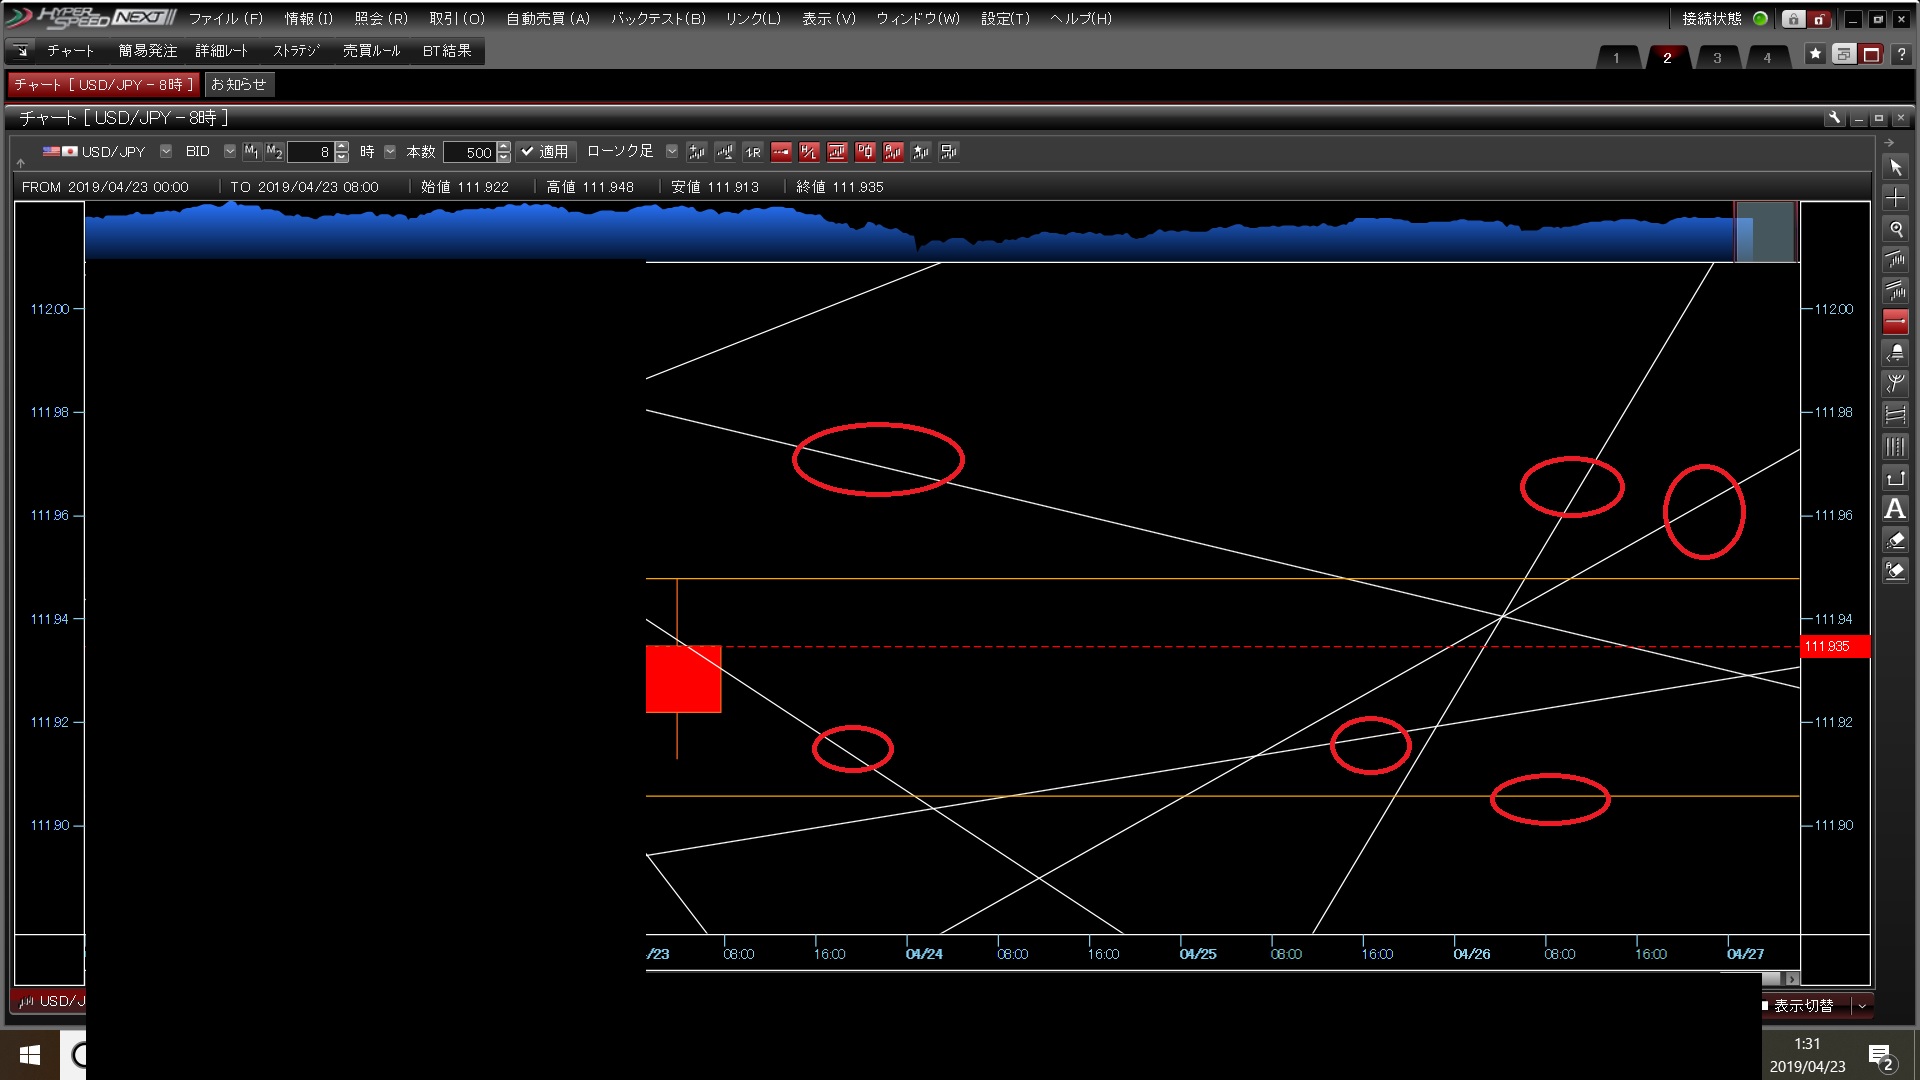Image resolution: width=1920 pixels, height=1080 pixels.
Task: Open the バックテスト(B) menu
Action: tap(658, 19)
